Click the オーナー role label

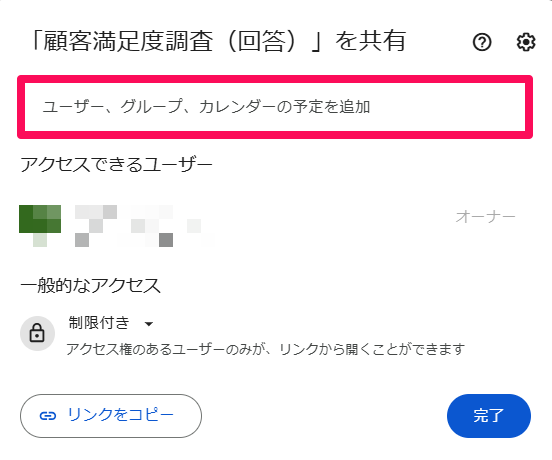point(485,217)
